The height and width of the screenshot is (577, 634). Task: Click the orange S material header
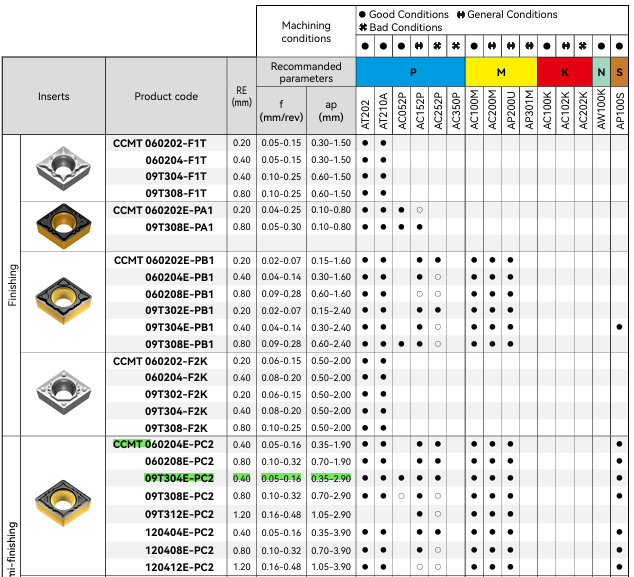(619, 72)
